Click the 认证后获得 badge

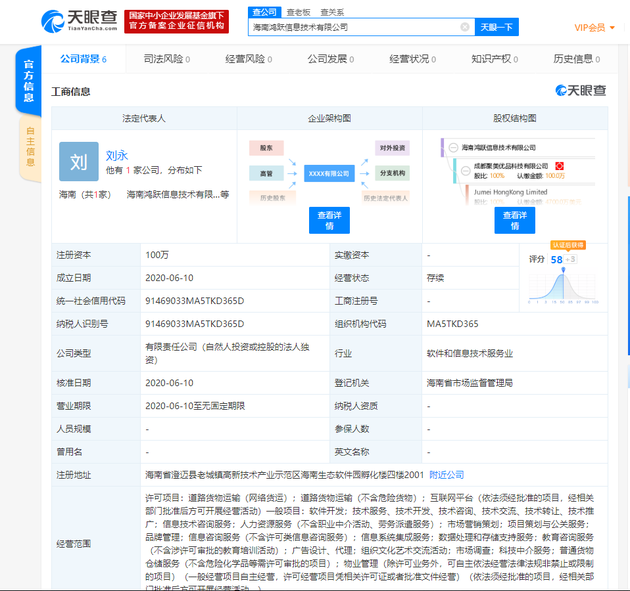point(568,245)
